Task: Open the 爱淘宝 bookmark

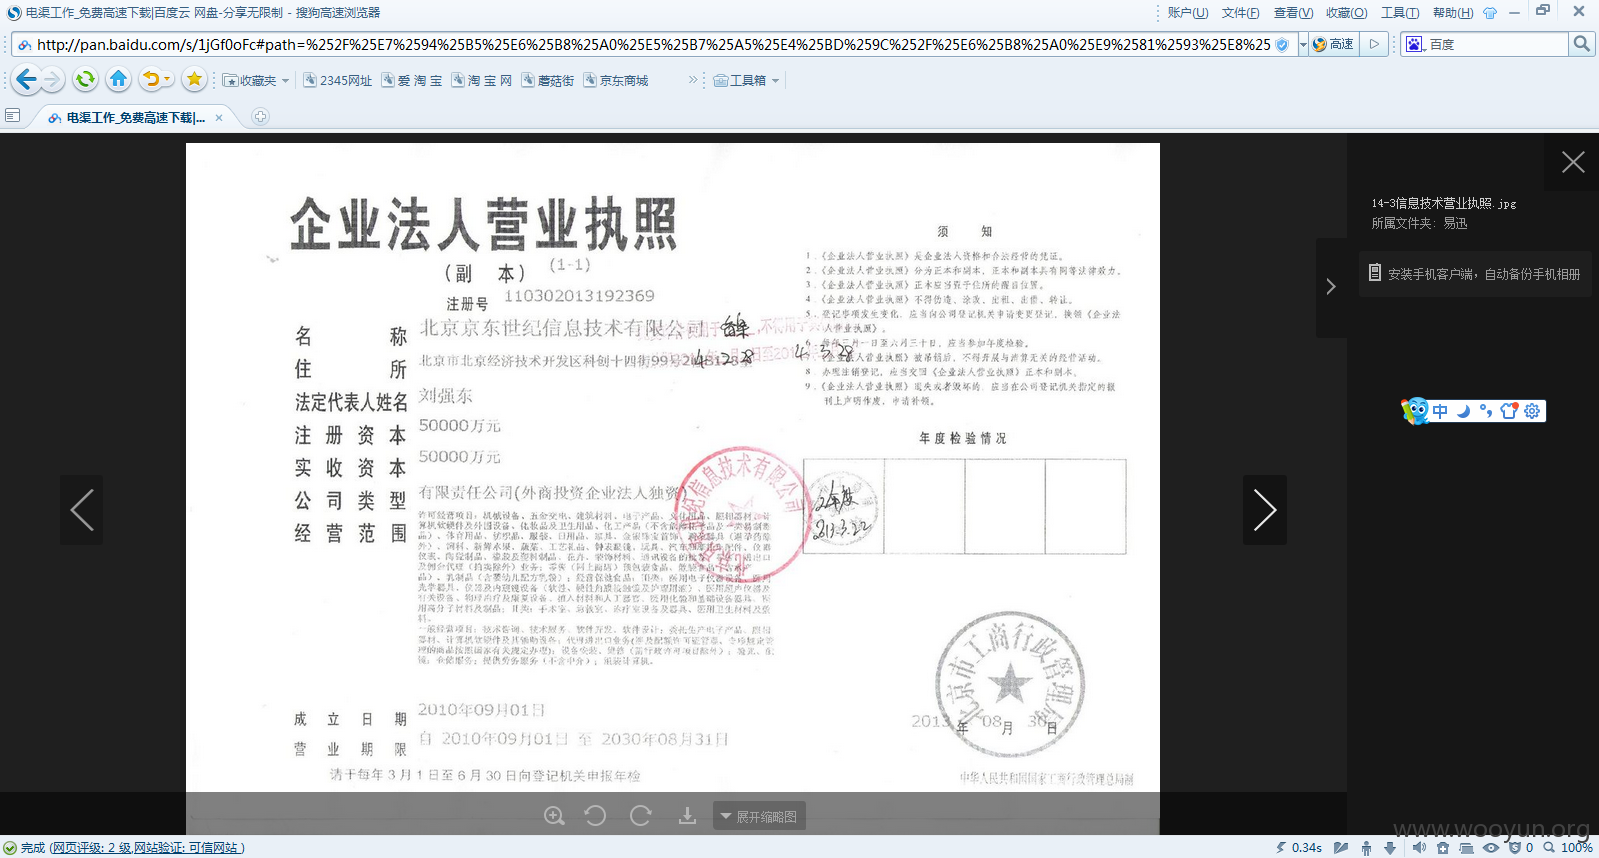Action: 411,80
